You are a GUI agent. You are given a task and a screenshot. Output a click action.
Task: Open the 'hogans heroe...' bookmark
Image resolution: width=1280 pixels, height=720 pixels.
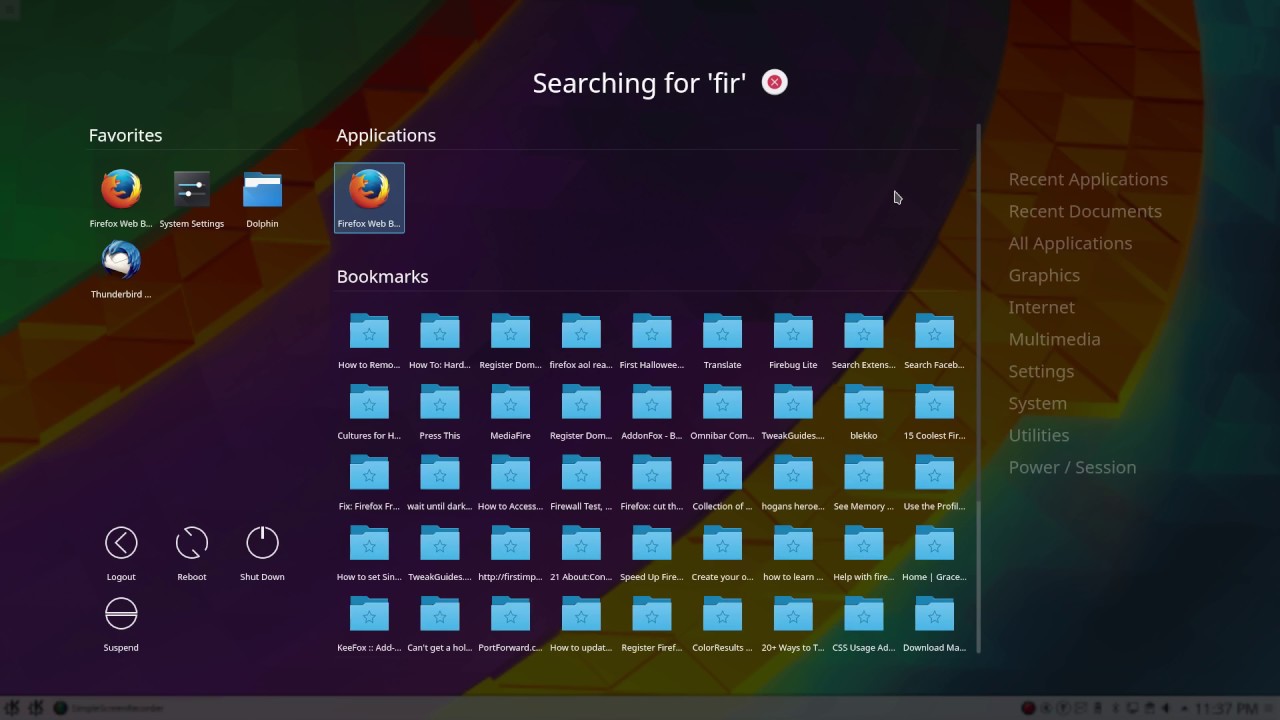pos(793,482)
